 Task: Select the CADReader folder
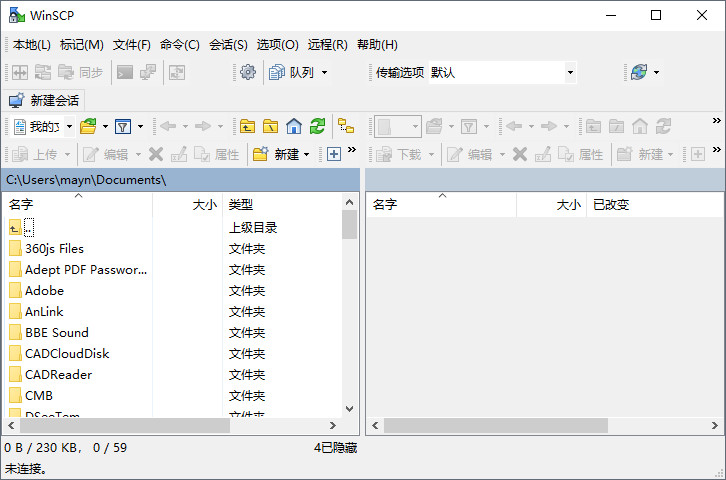pyautogui.click(x=50, y=374)
